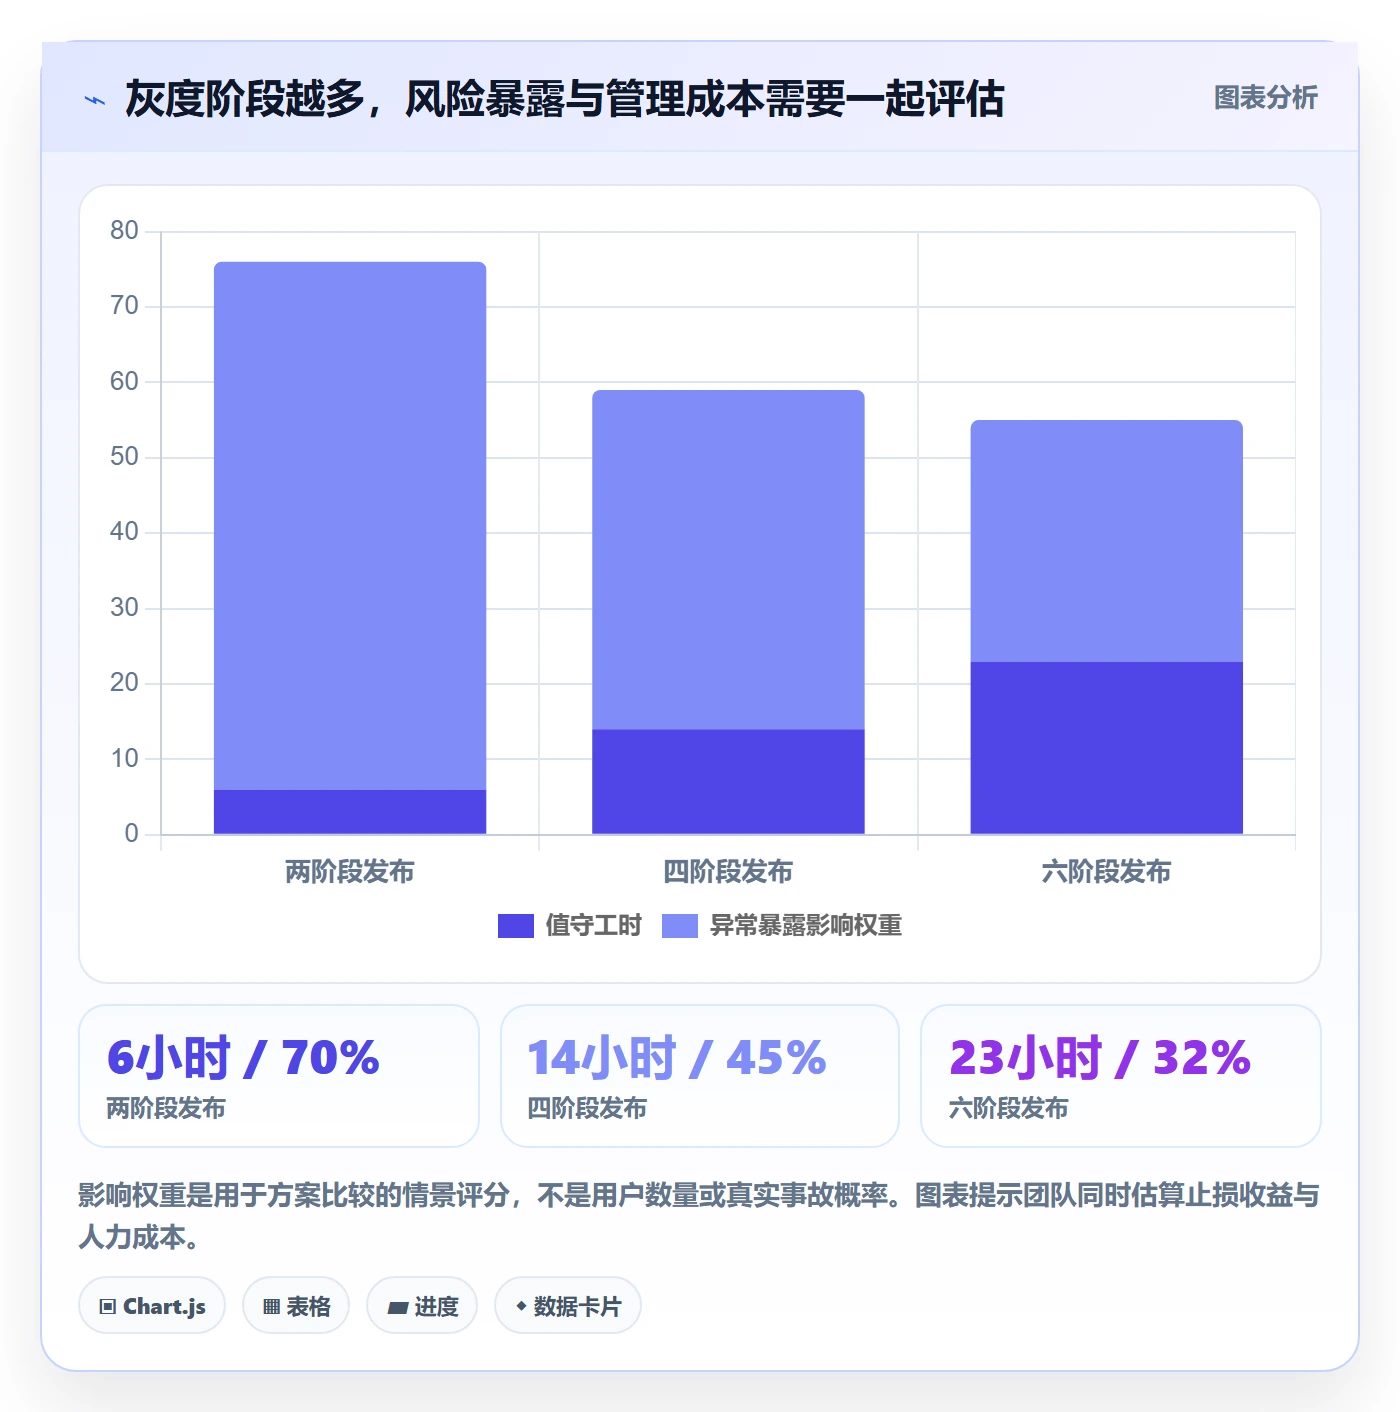Click the 14小时 / 45% stat value
Screen dimensions: 1400x1412
coord(677,1058)
